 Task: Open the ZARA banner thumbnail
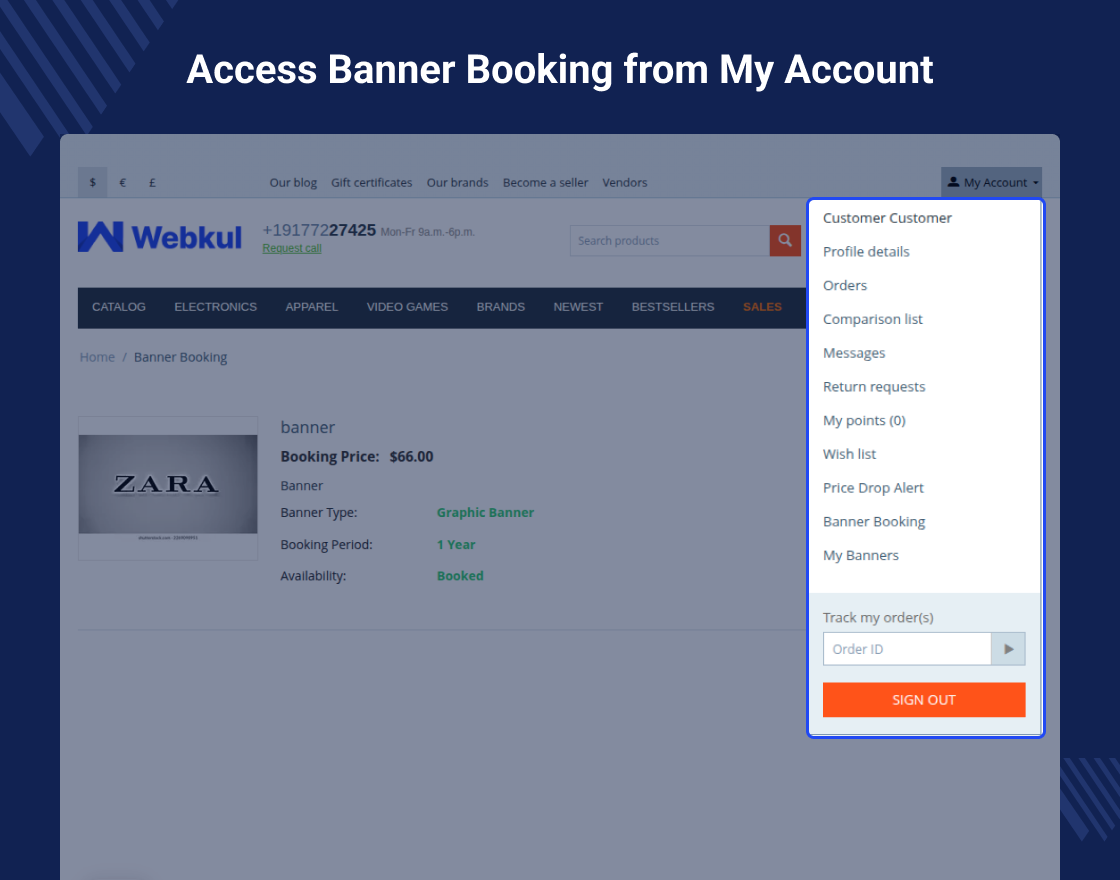coord(168,488)
